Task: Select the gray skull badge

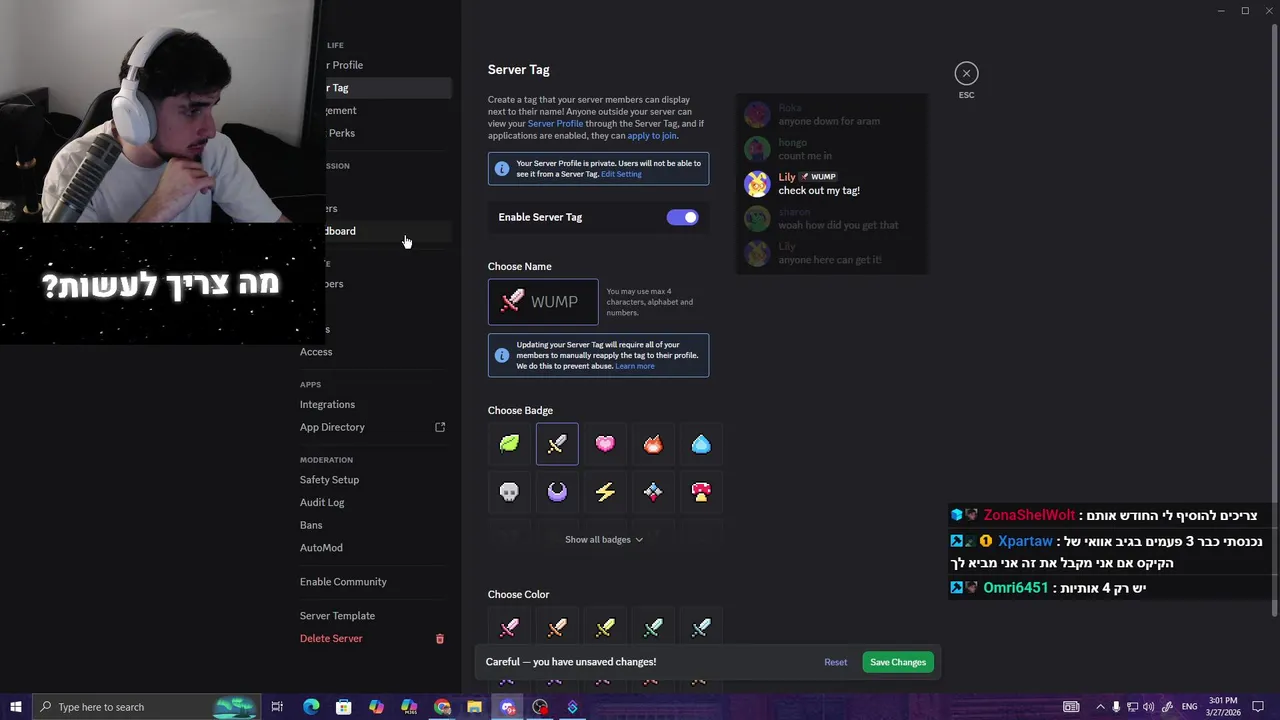Action: point(509,492)
